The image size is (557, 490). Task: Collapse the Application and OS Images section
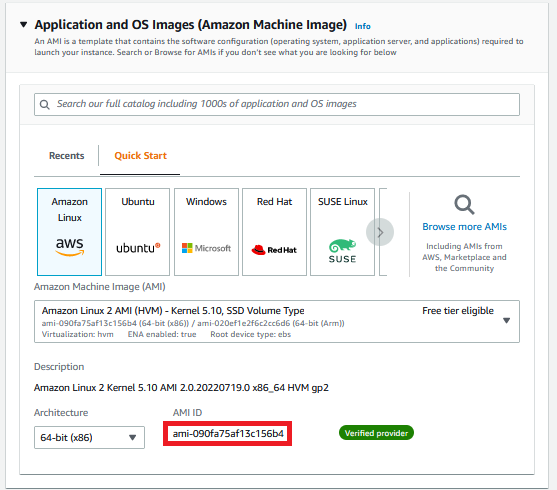[x=23, y=25]
